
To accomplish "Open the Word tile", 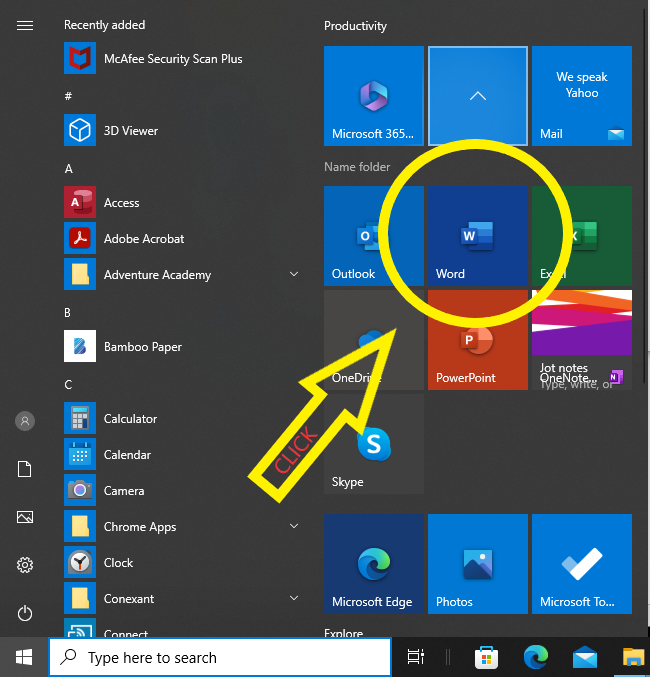I will [x=477, y=237].
